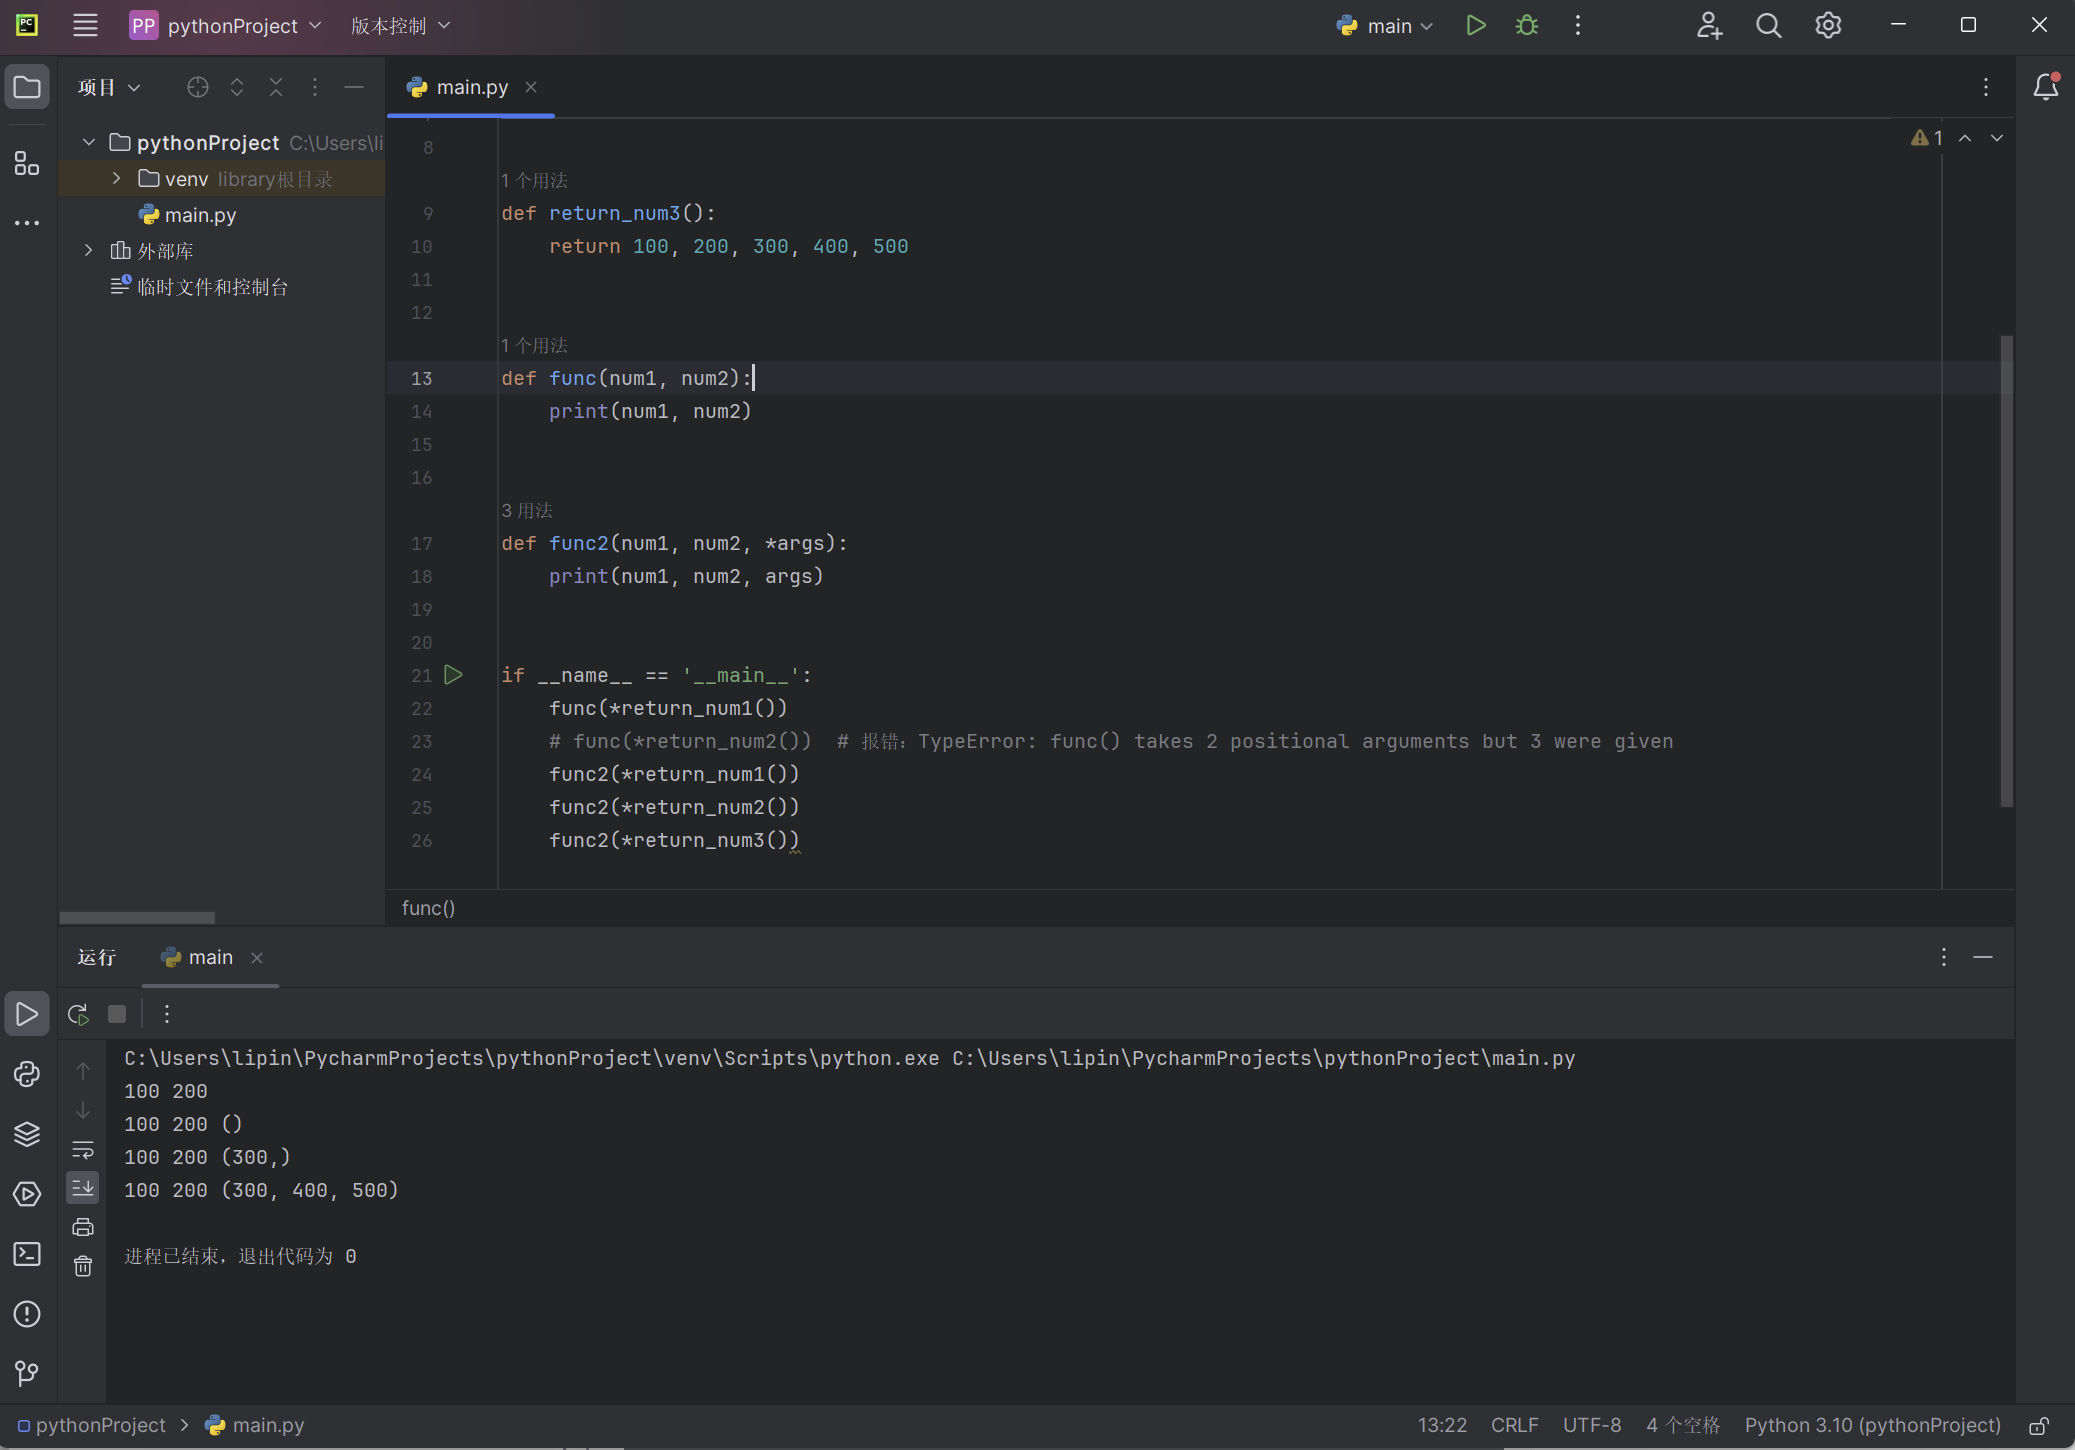This screenshot has height=1450, width=2075.
Task: Open more run actions menu in title bar
Action: pos(1578,26)
